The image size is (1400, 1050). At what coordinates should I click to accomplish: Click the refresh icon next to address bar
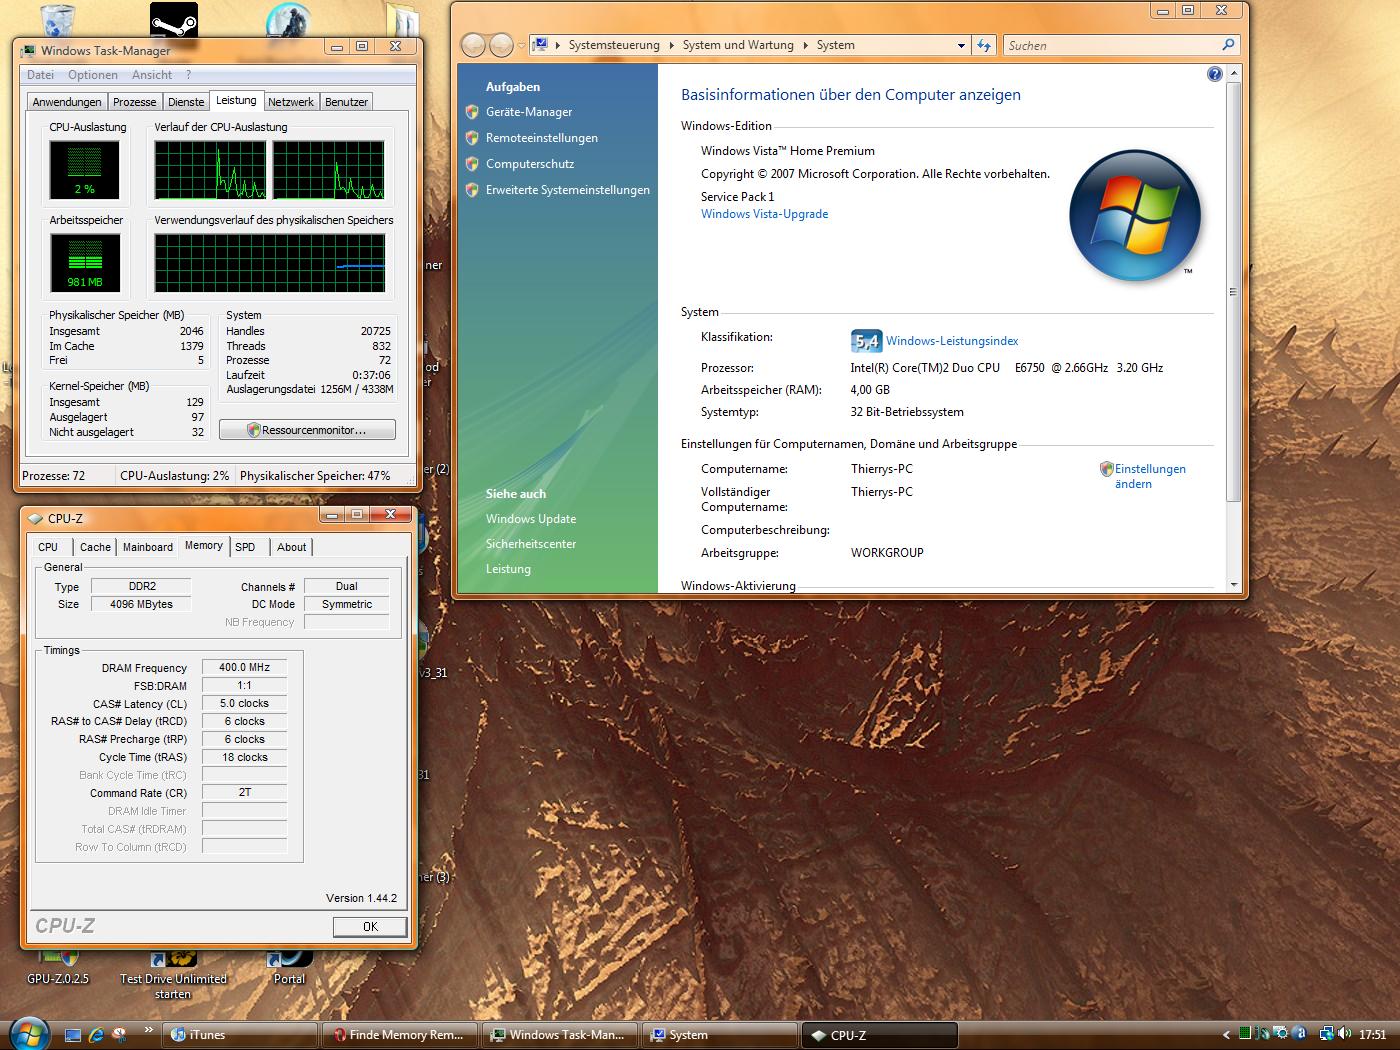[x=984, y=45]
